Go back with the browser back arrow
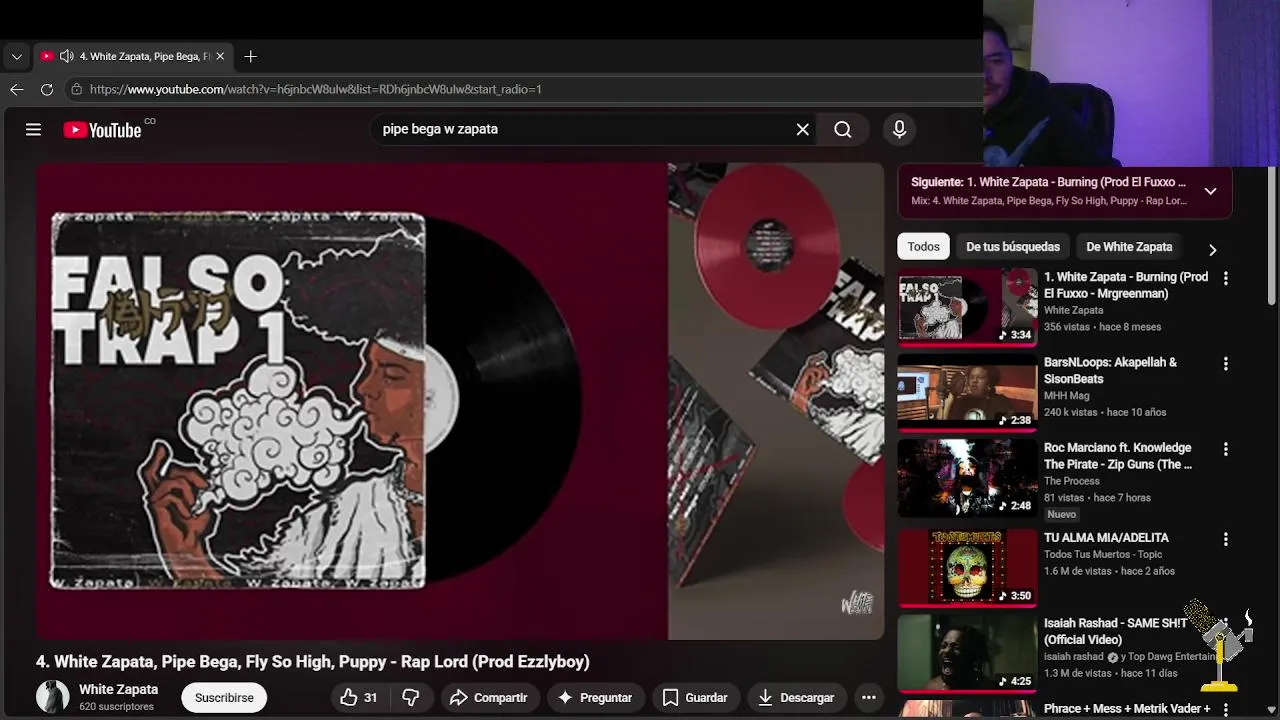Viewport: 1280px width, 720px height. coord(16,89)
